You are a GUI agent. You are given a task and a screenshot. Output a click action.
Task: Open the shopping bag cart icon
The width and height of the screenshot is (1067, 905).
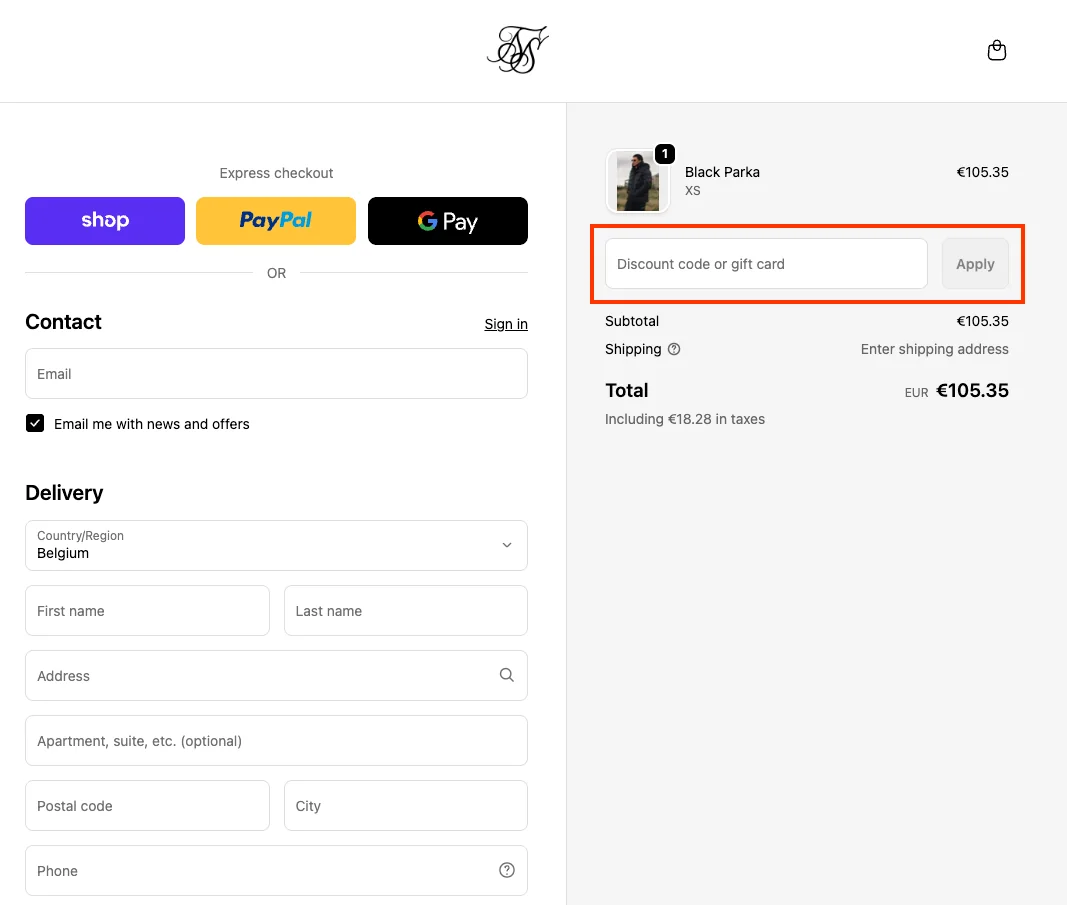pyautogui.click(x=996, y=51)
